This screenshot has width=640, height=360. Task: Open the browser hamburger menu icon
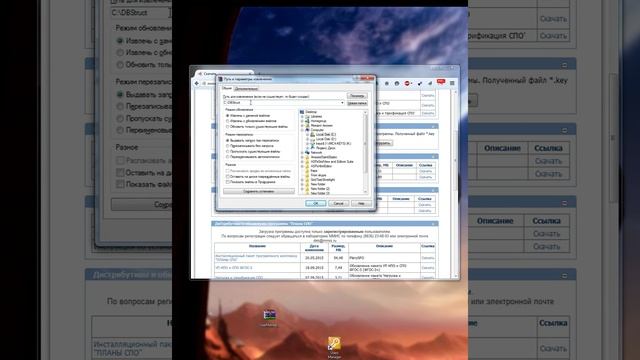452,83
